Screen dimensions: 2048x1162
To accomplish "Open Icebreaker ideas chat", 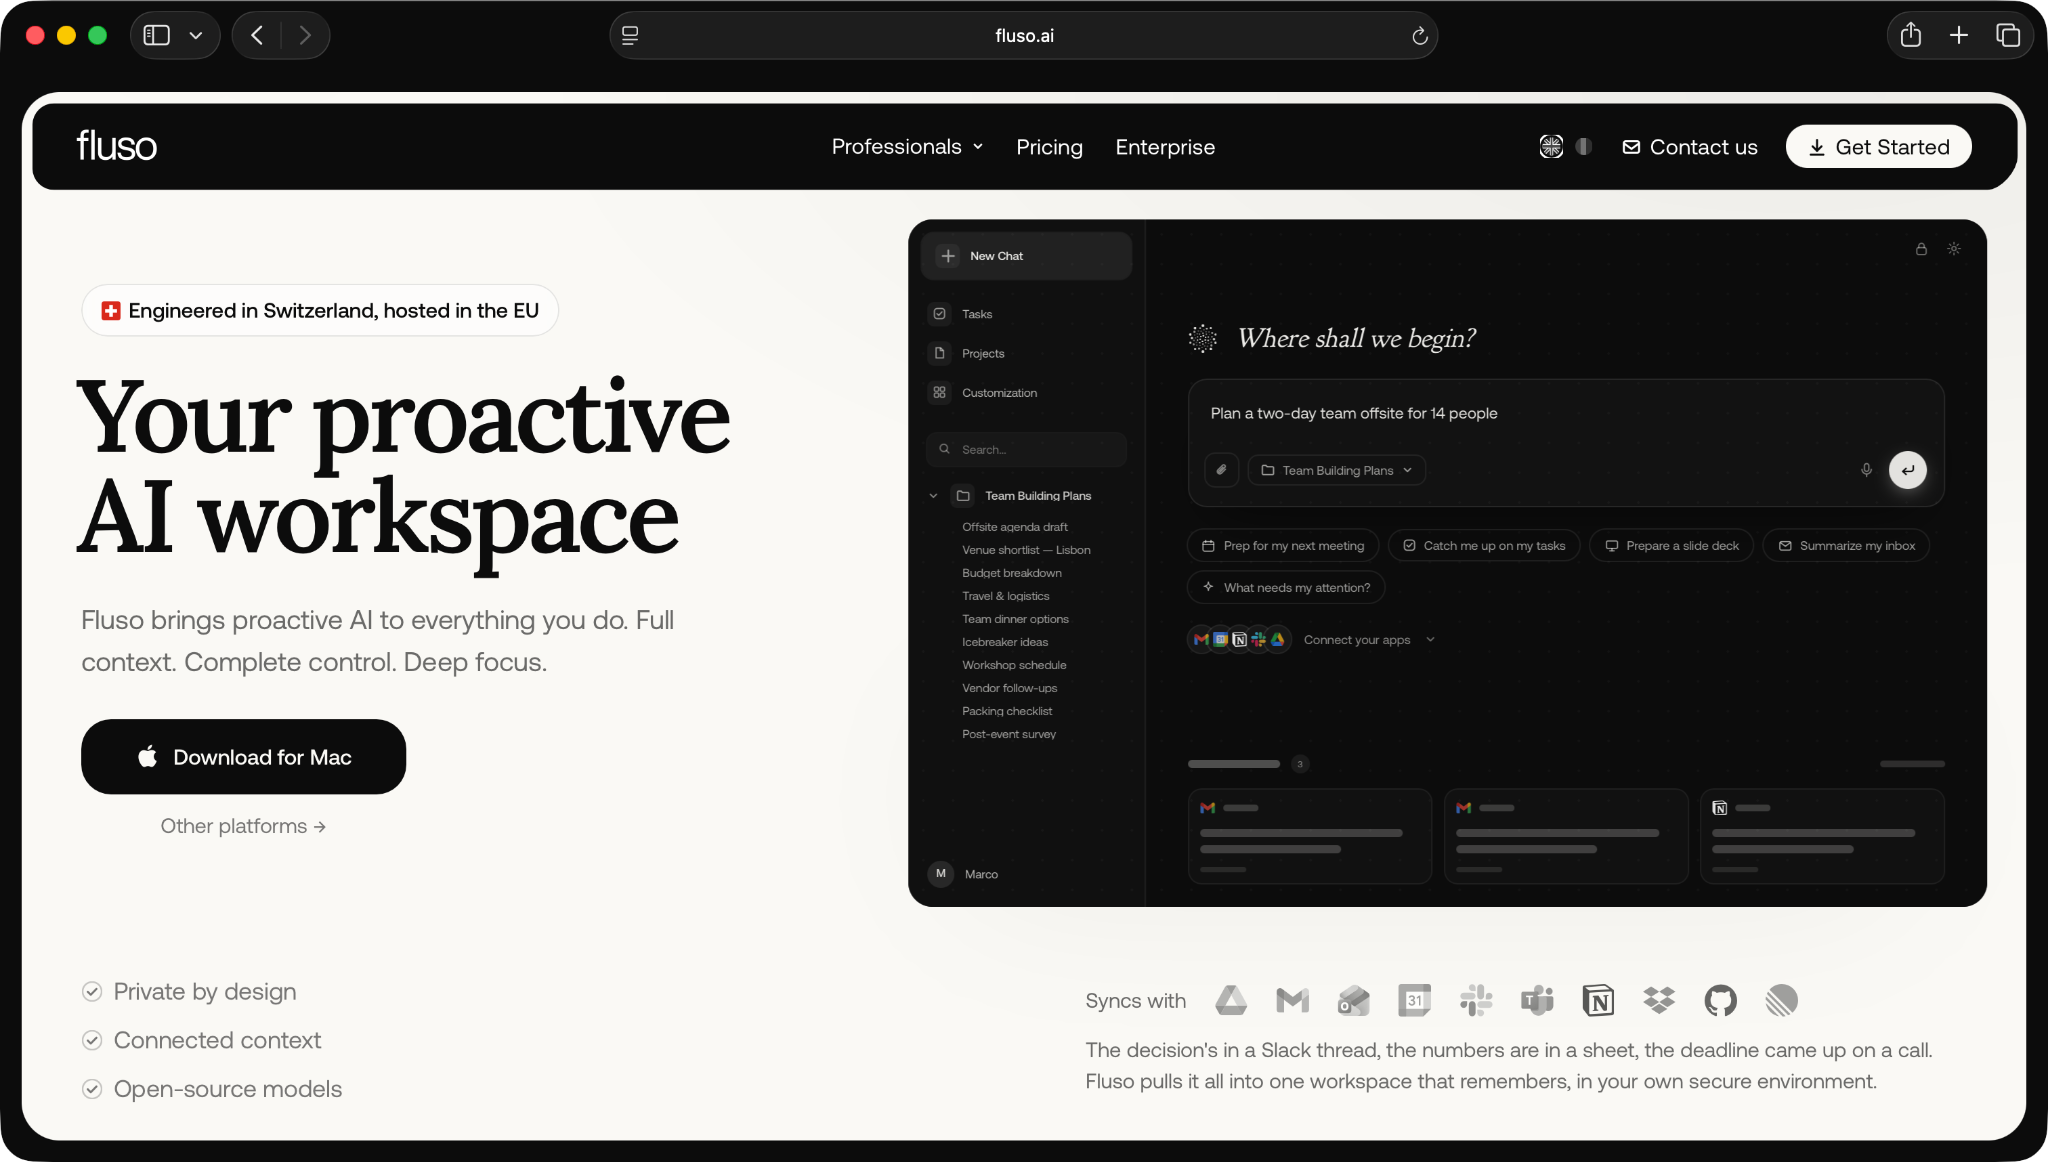I will tap(1005, 642).
